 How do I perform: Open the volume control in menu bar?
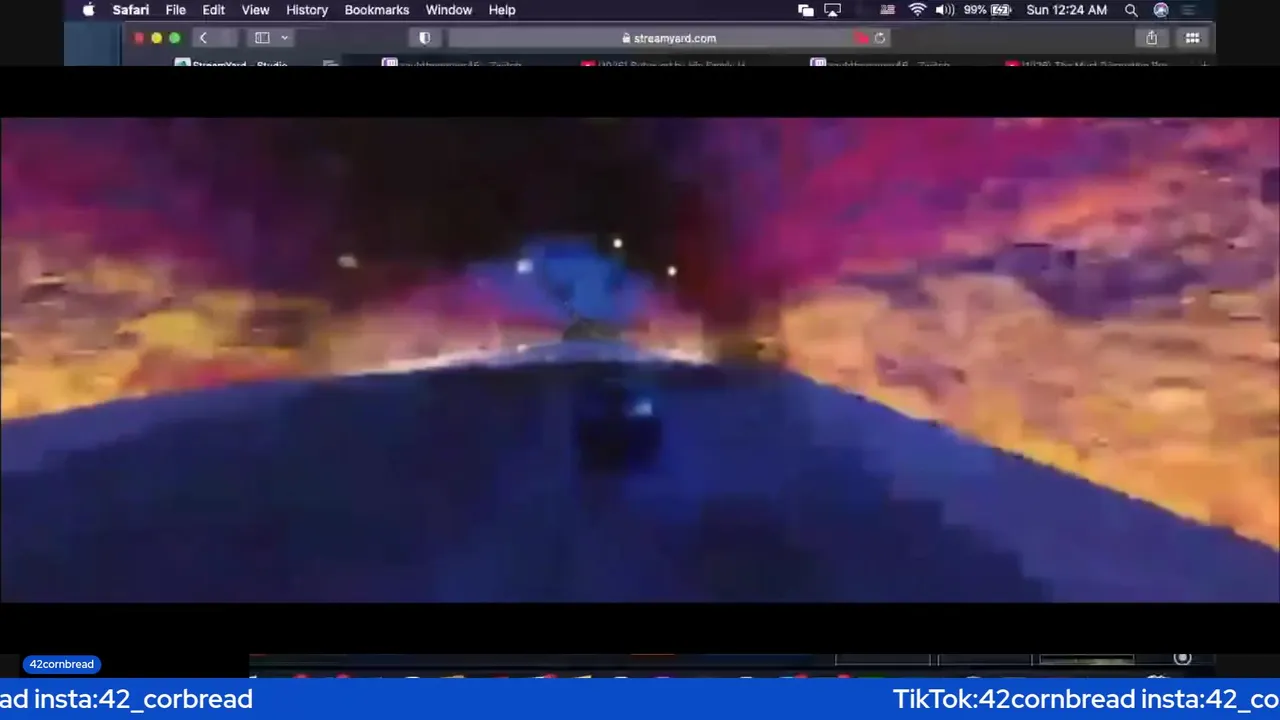pos(944,10)
